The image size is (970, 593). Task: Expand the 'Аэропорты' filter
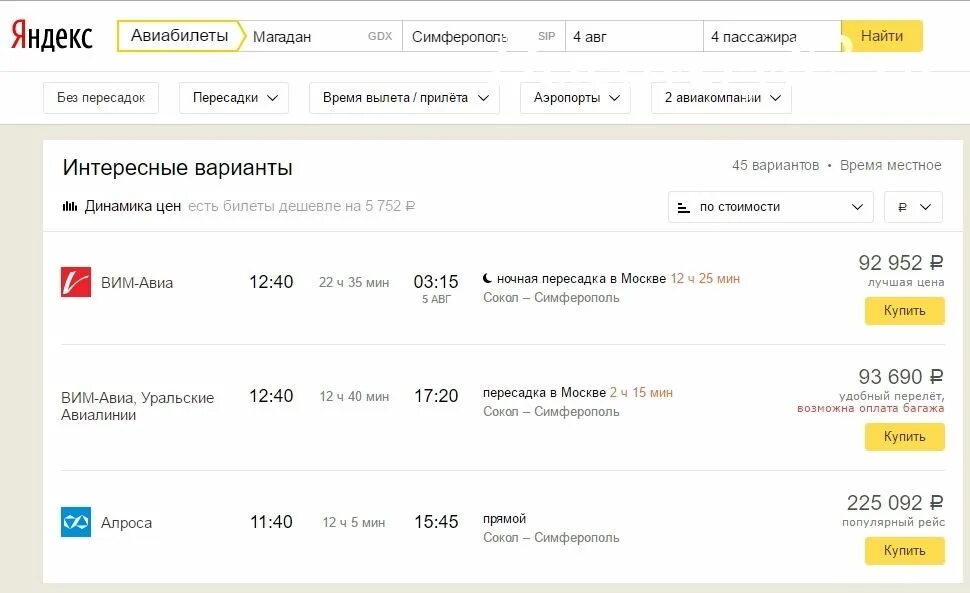[575, 98]
